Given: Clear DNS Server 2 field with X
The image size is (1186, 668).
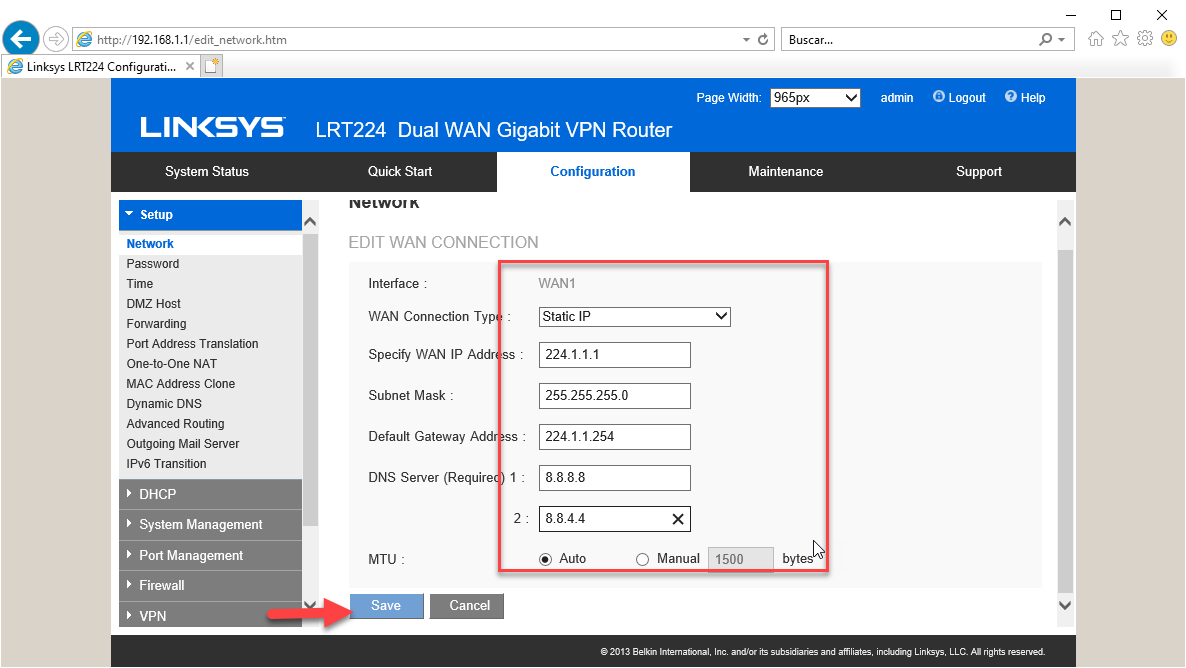Looking at the screenshot, I should tap(677, 519).
